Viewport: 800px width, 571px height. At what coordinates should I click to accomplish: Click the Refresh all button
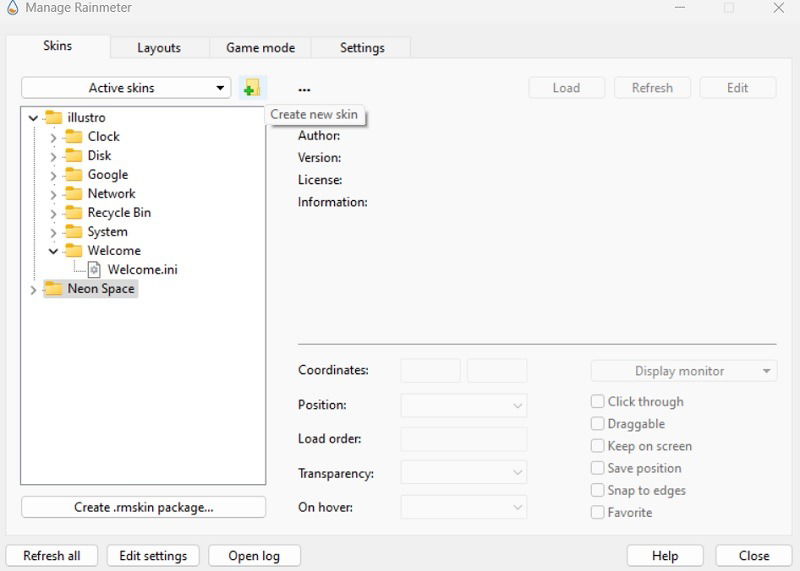[52, 556]
